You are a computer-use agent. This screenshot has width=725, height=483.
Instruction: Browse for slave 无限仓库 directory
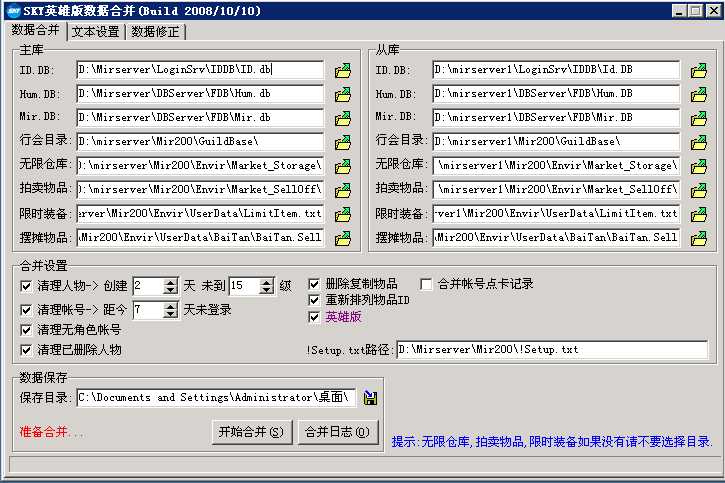[699, 166]
